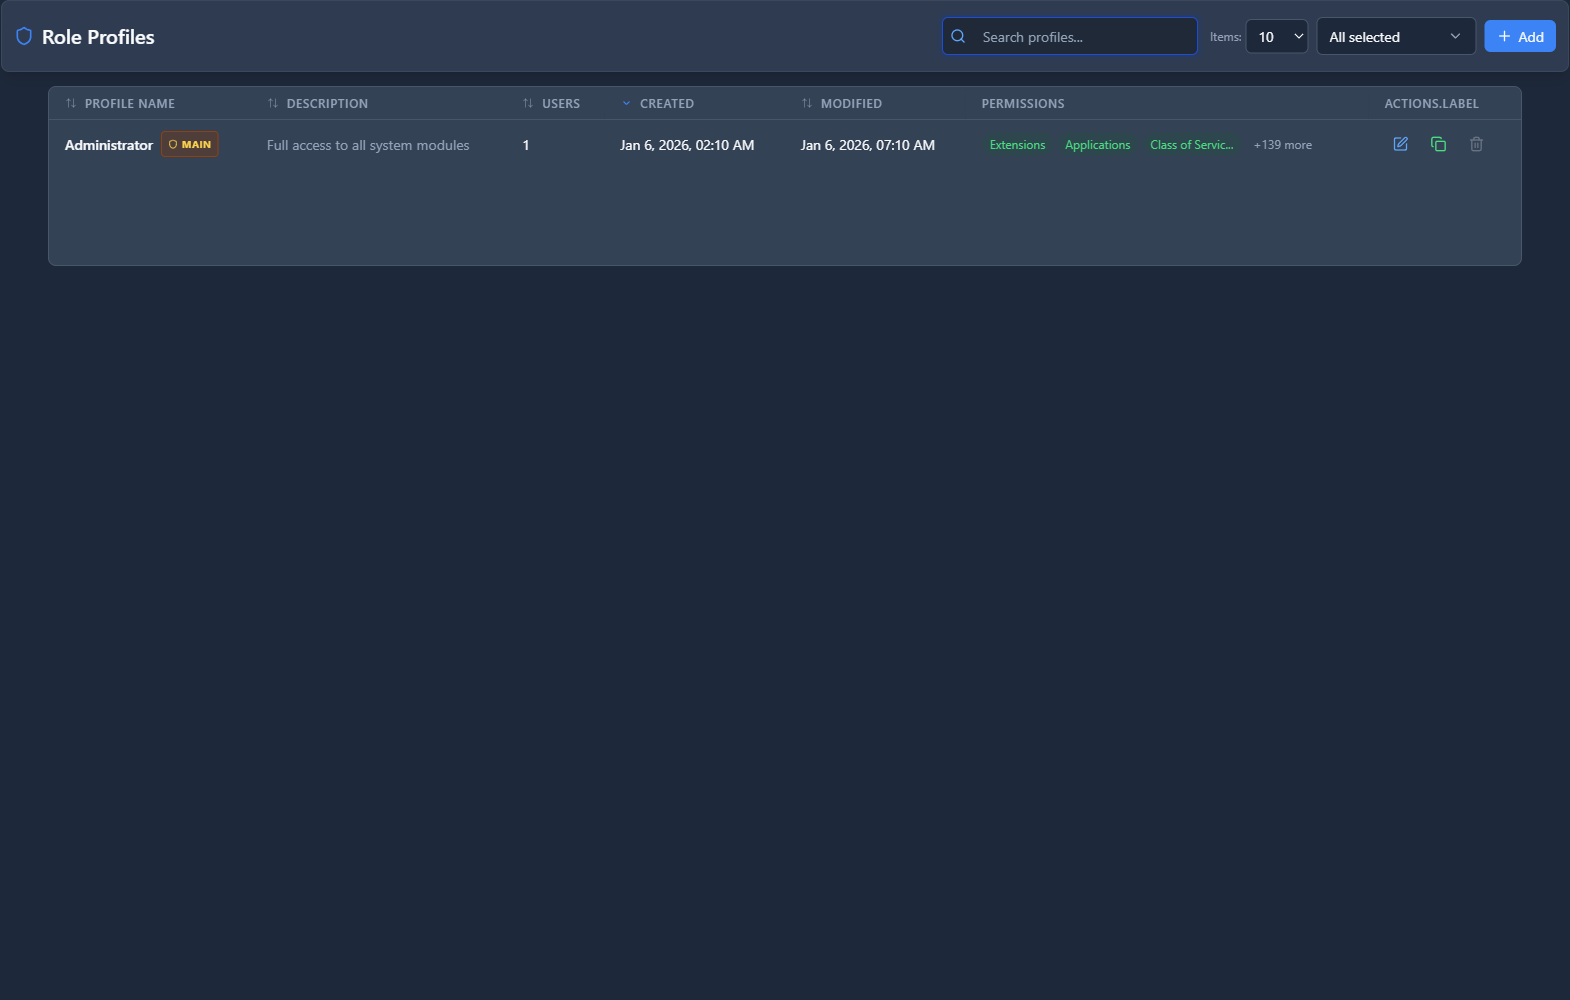
Task: Click the edit icon for Administrator profile
Action: coord(1400,144)
